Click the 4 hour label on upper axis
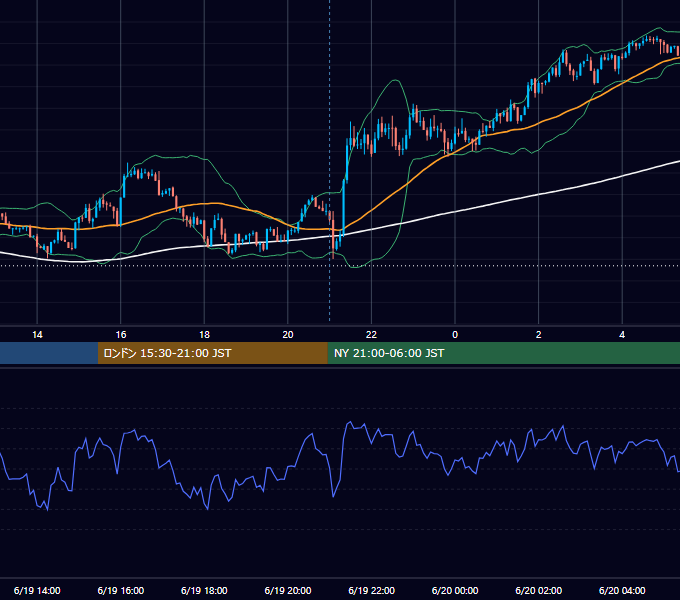Image resolution: width=680 pixels, height=600 pixels. [622, 335]
